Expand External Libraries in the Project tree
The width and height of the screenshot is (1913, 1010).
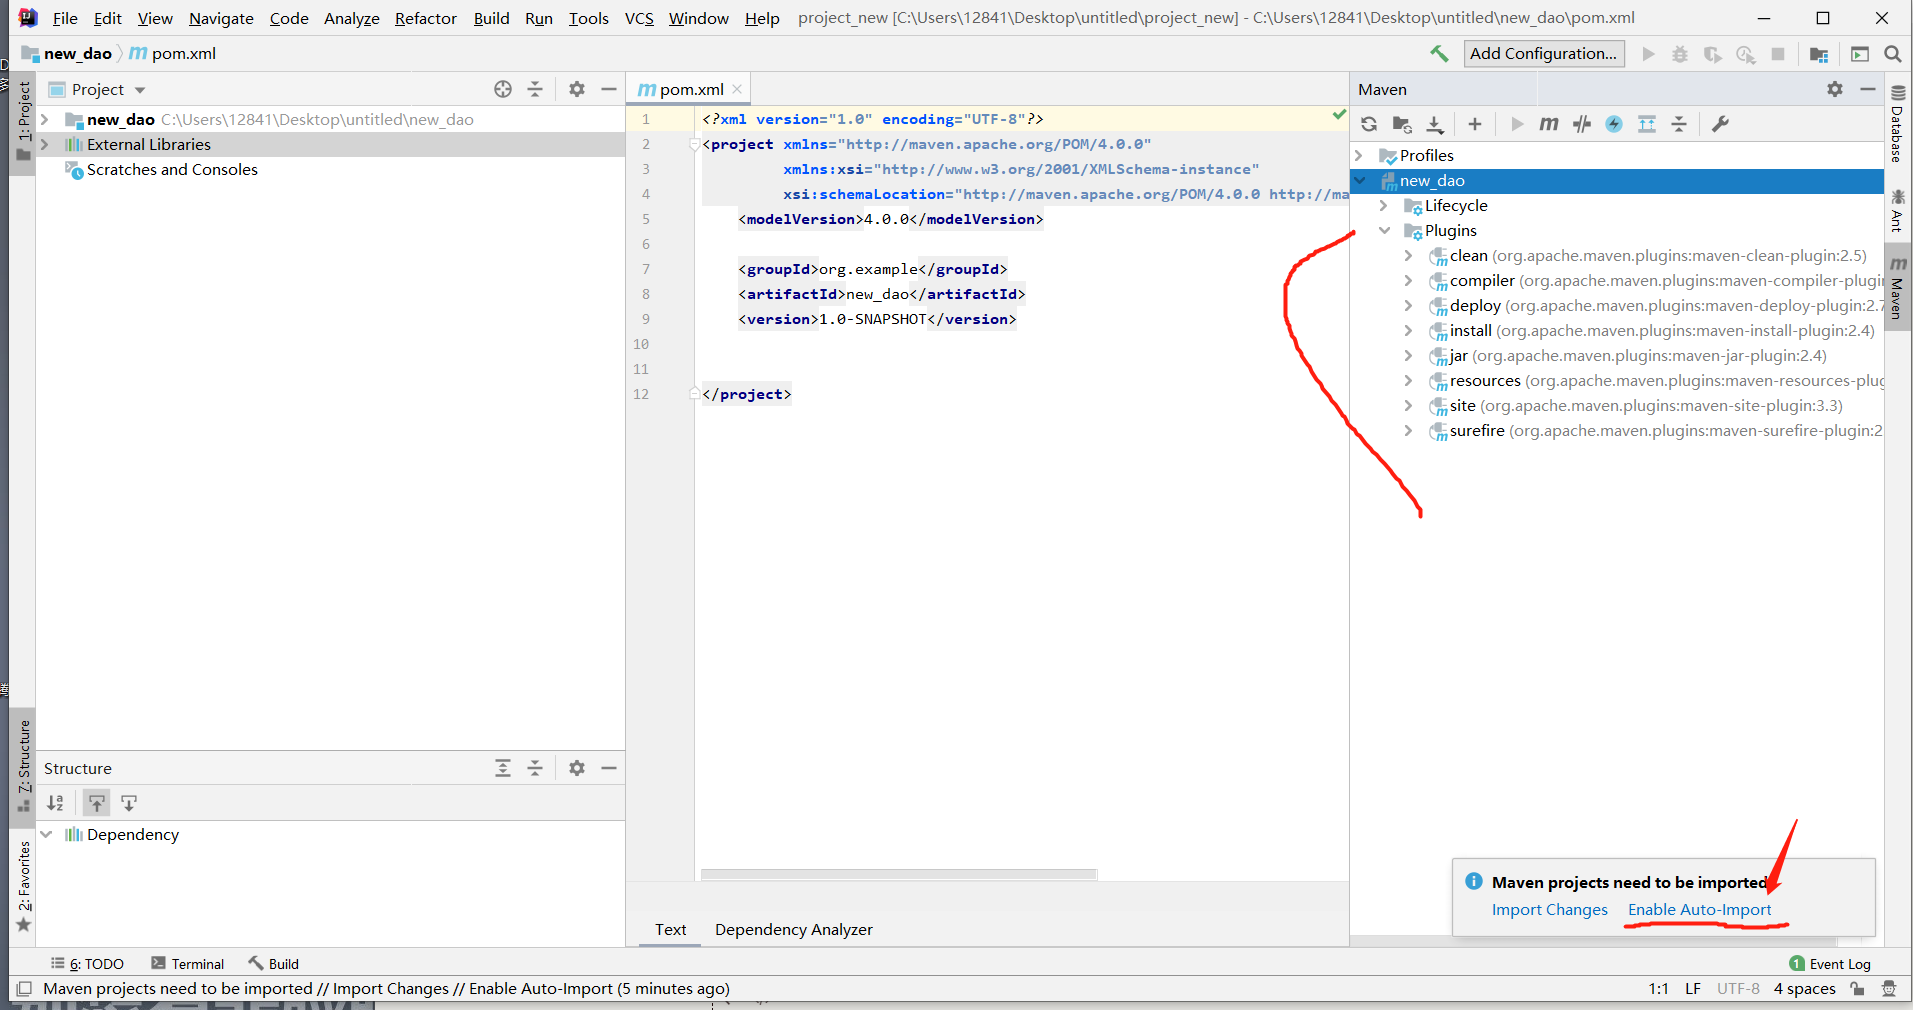[x=45, y=144]
